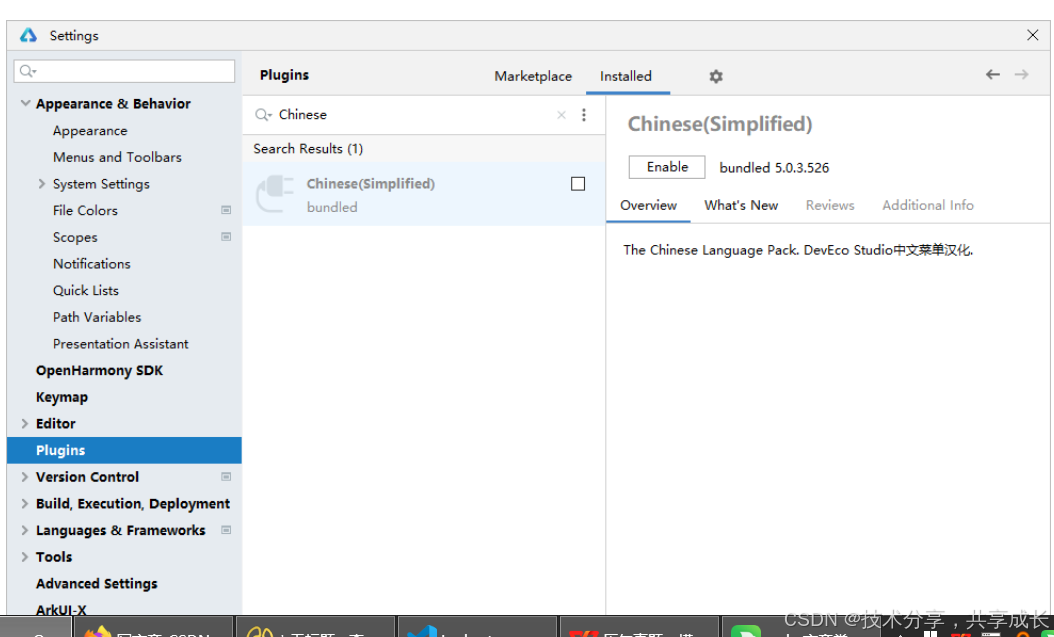Open the Overview tab
The height and width of the screenshot is (637, 1054).
(648, 205)
